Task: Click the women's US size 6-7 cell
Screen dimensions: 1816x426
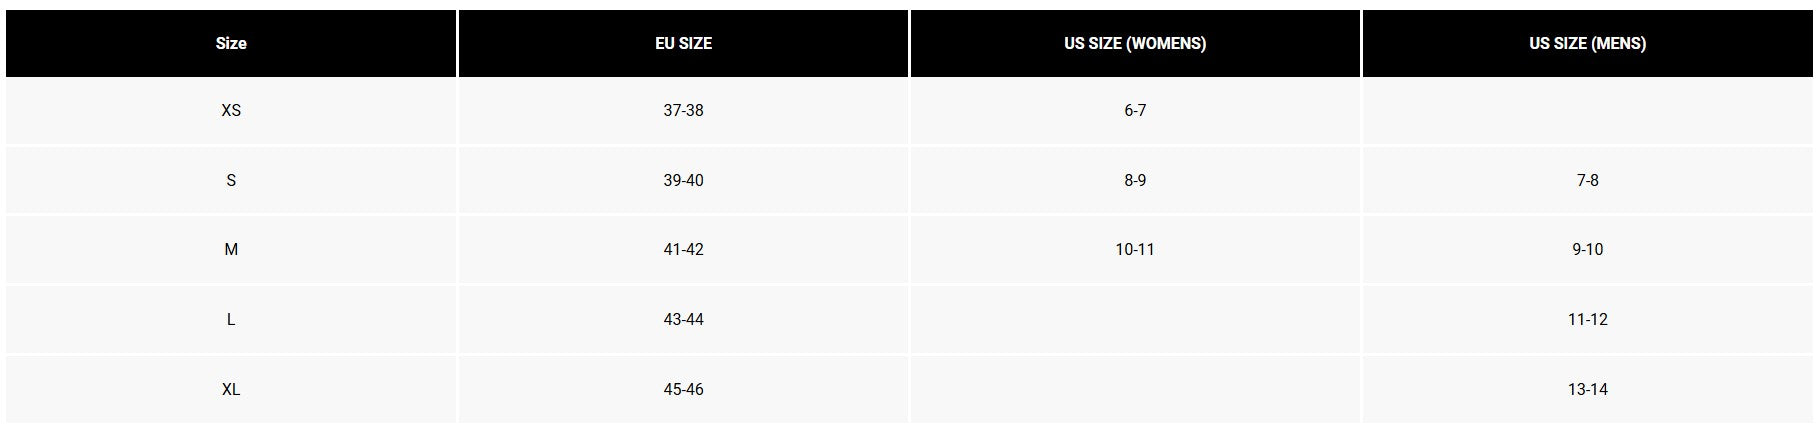Action: 1135,110
